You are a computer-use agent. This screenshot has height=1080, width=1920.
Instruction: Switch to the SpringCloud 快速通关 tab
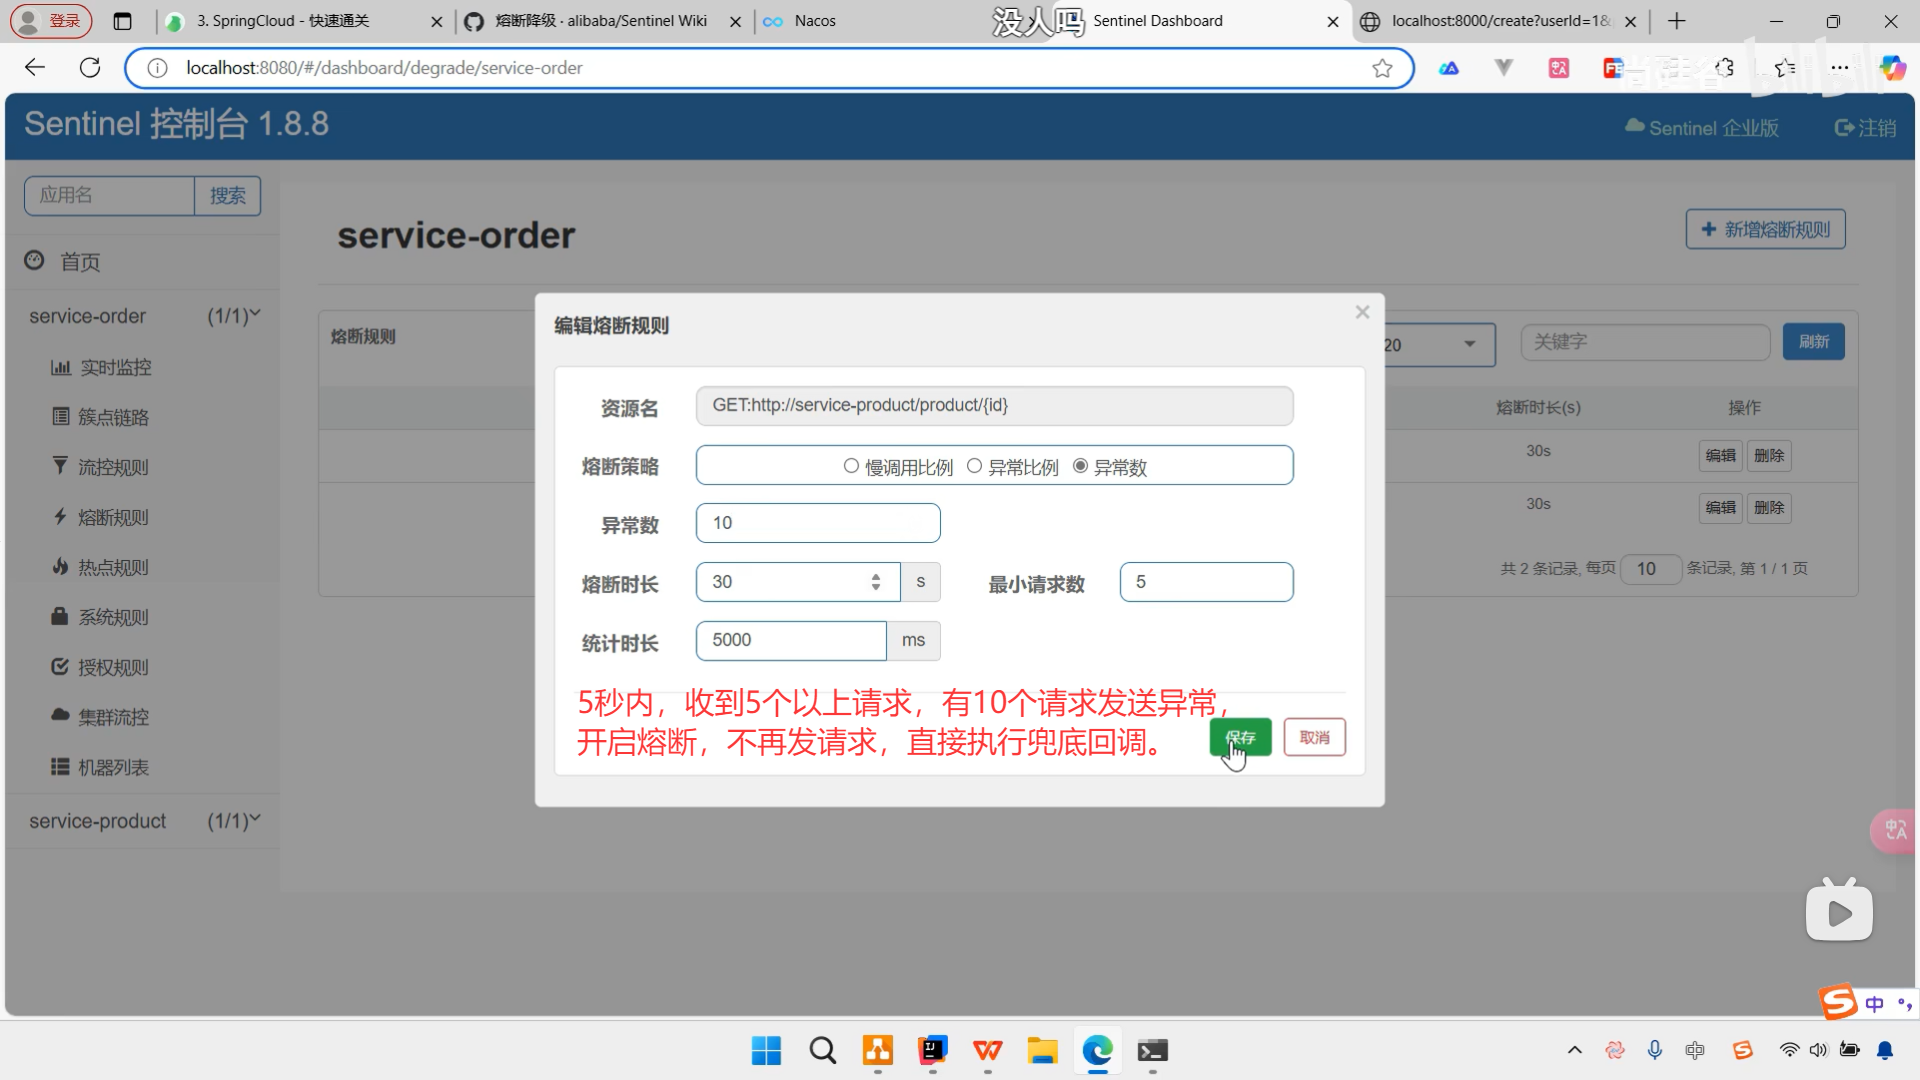283,21
